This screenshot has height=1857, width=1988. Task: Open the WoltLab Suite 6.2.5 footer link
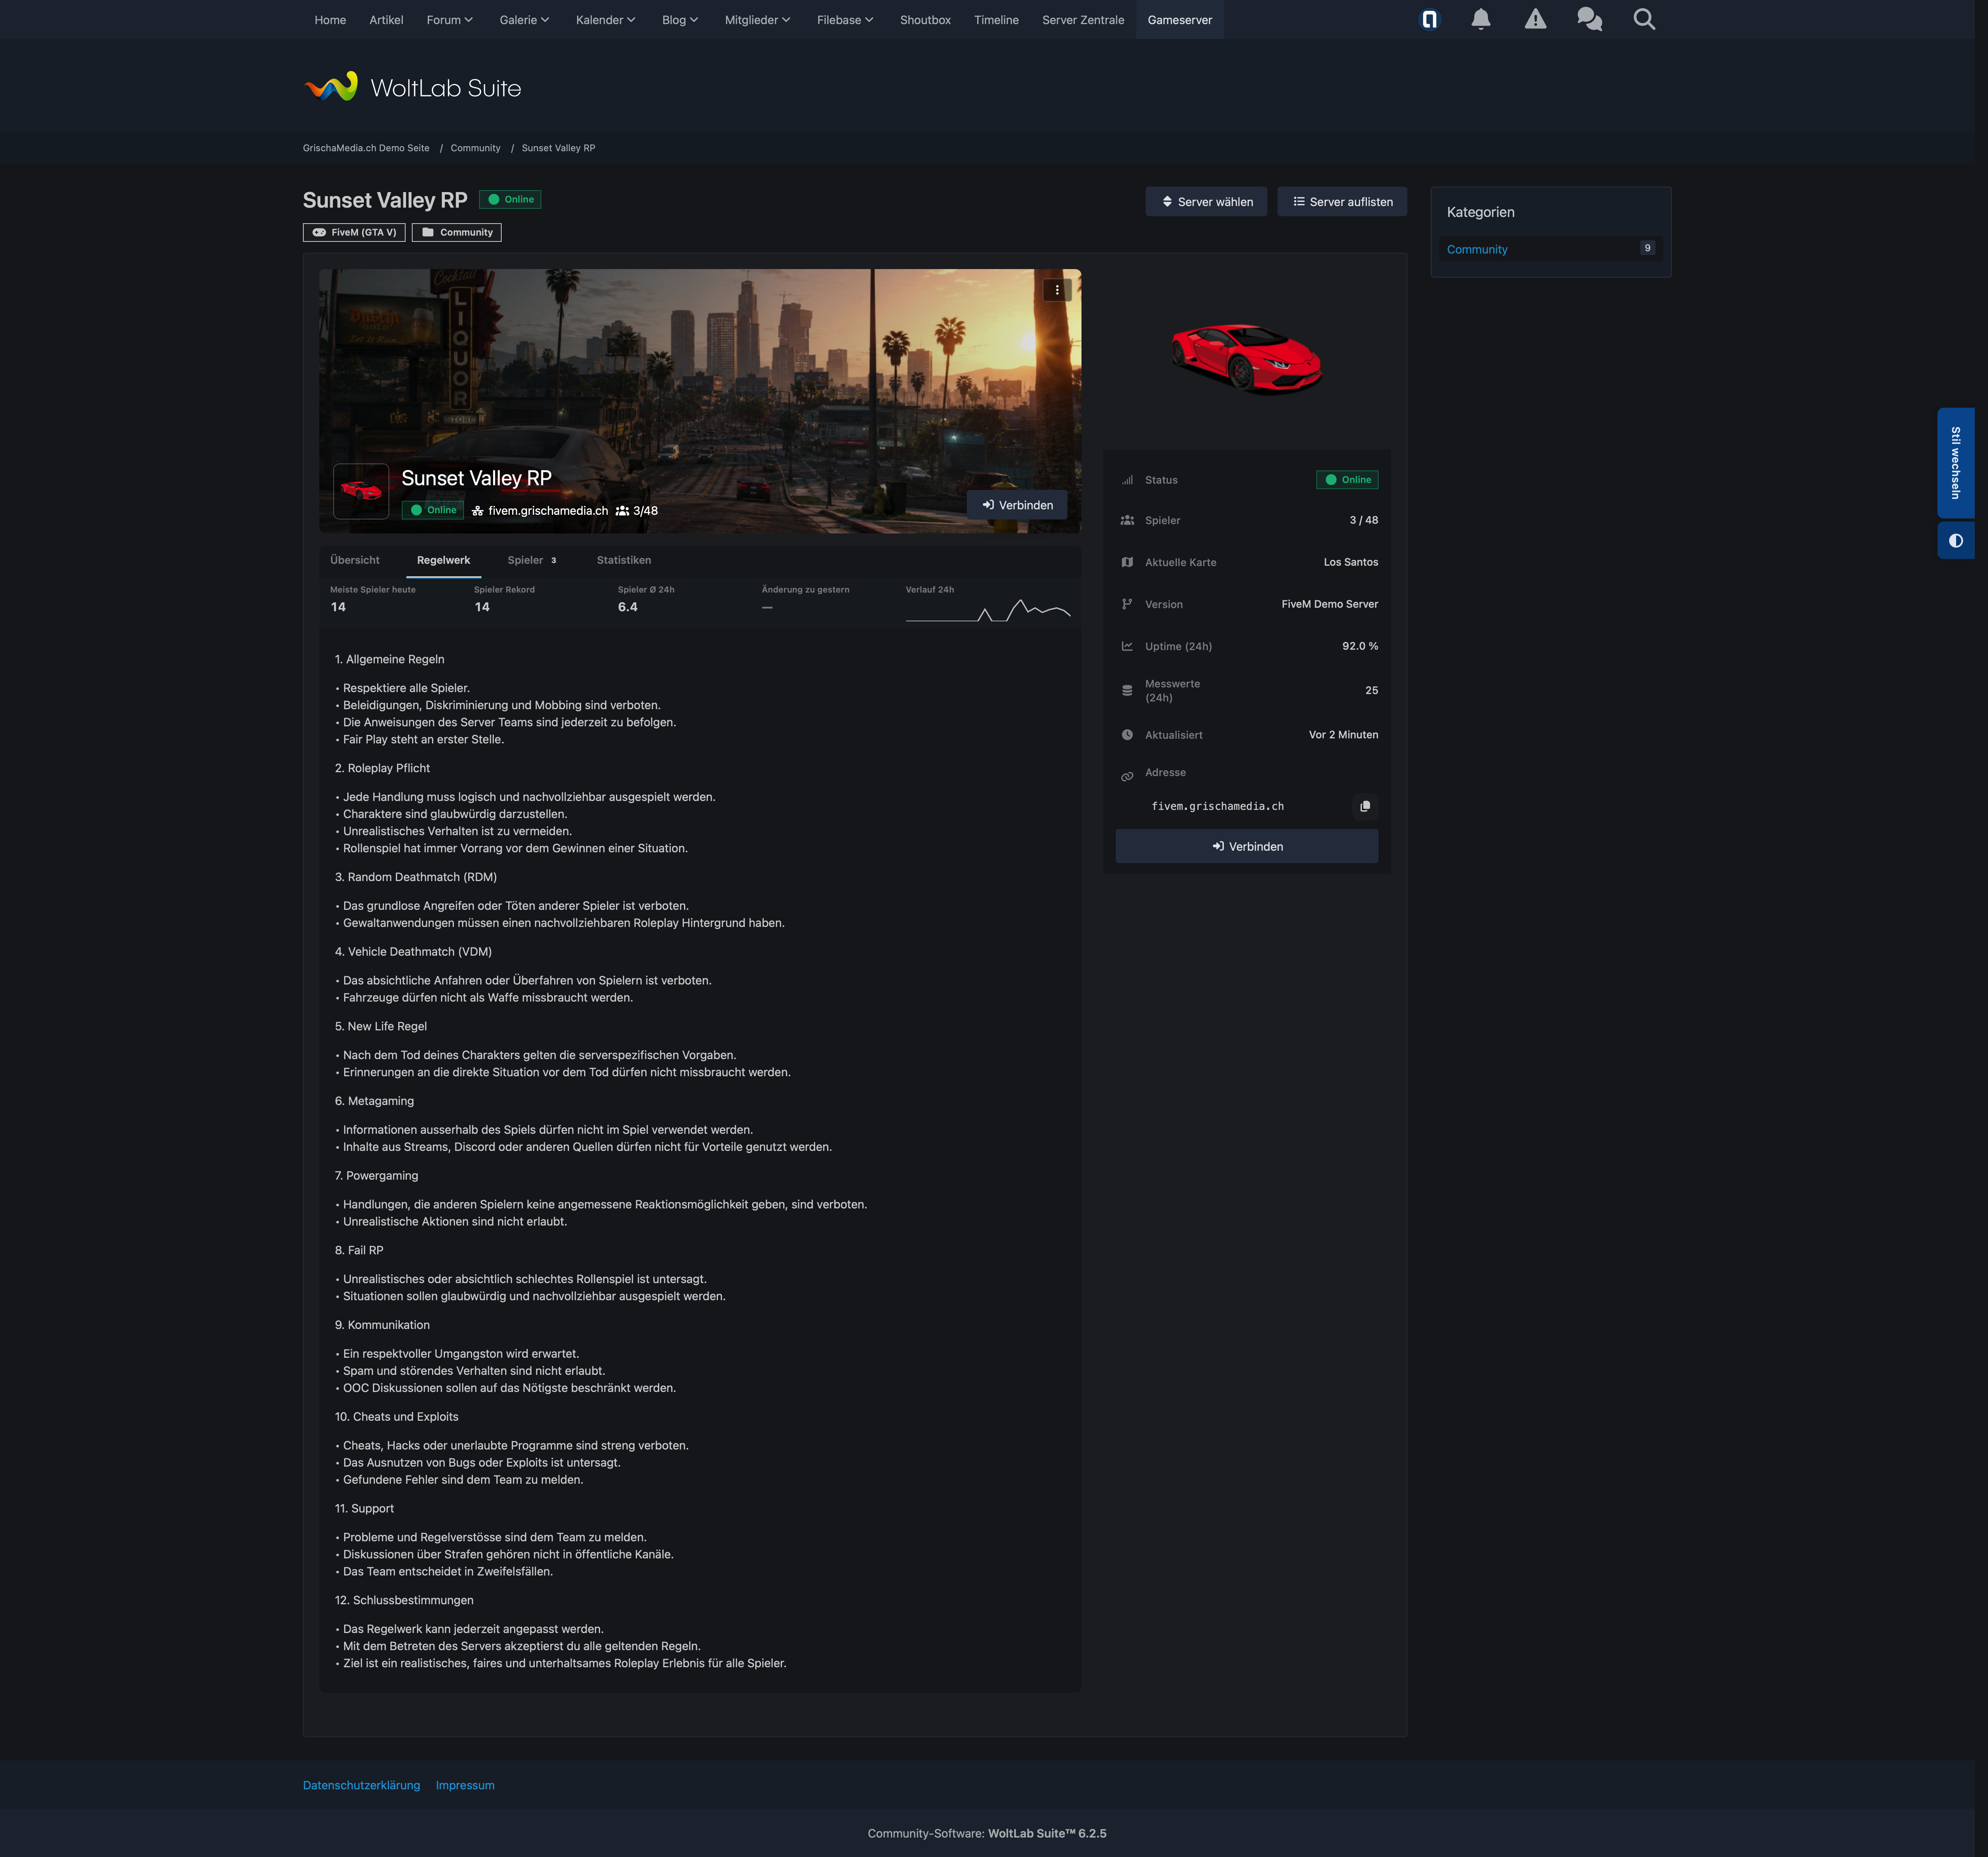(1047, 1833)
